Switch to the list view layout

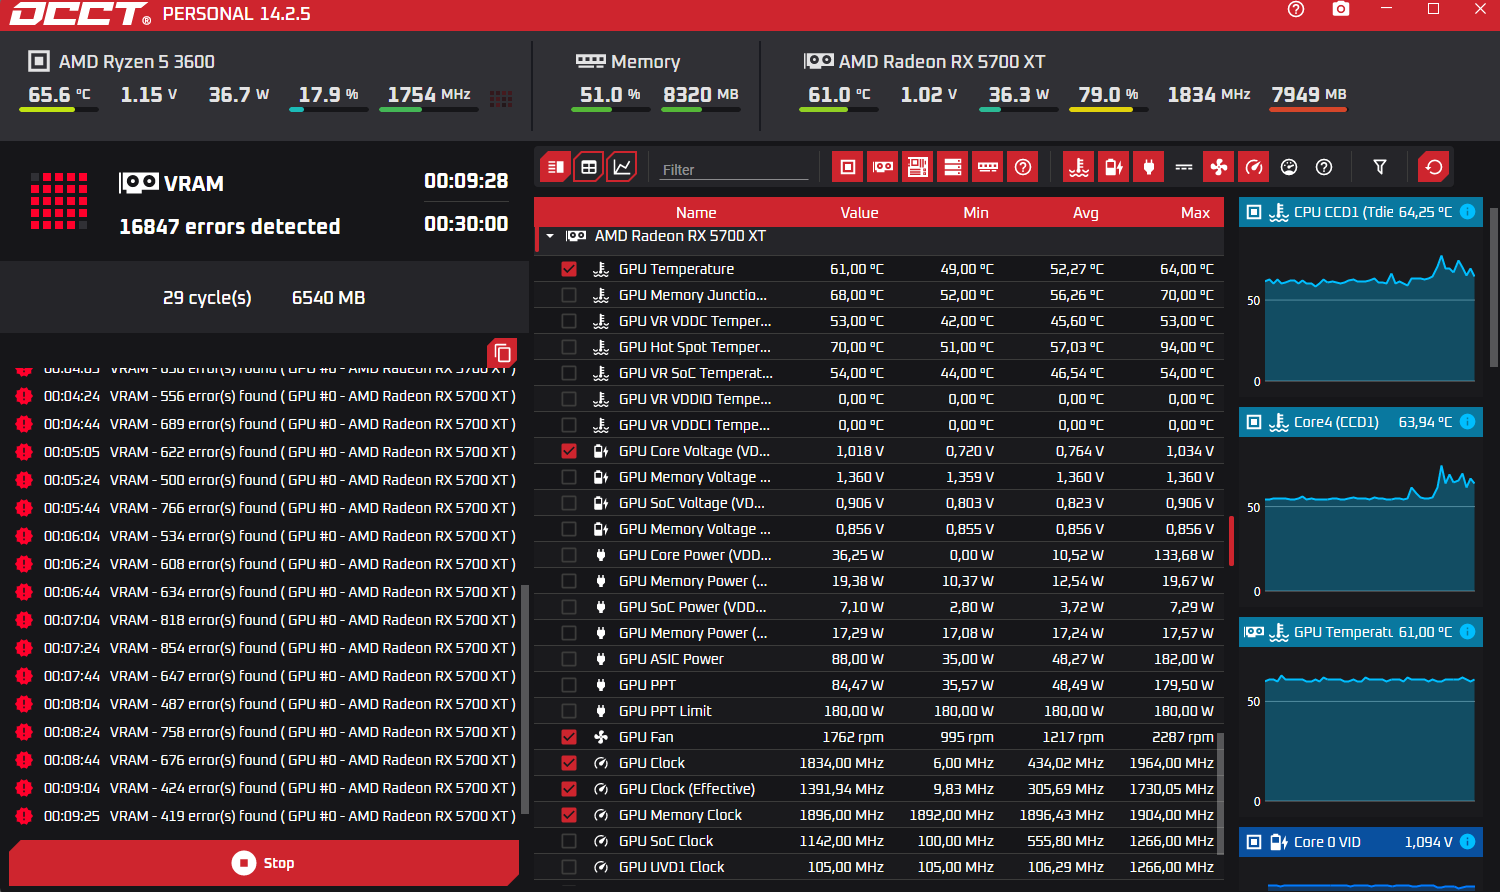click(556, 167)
